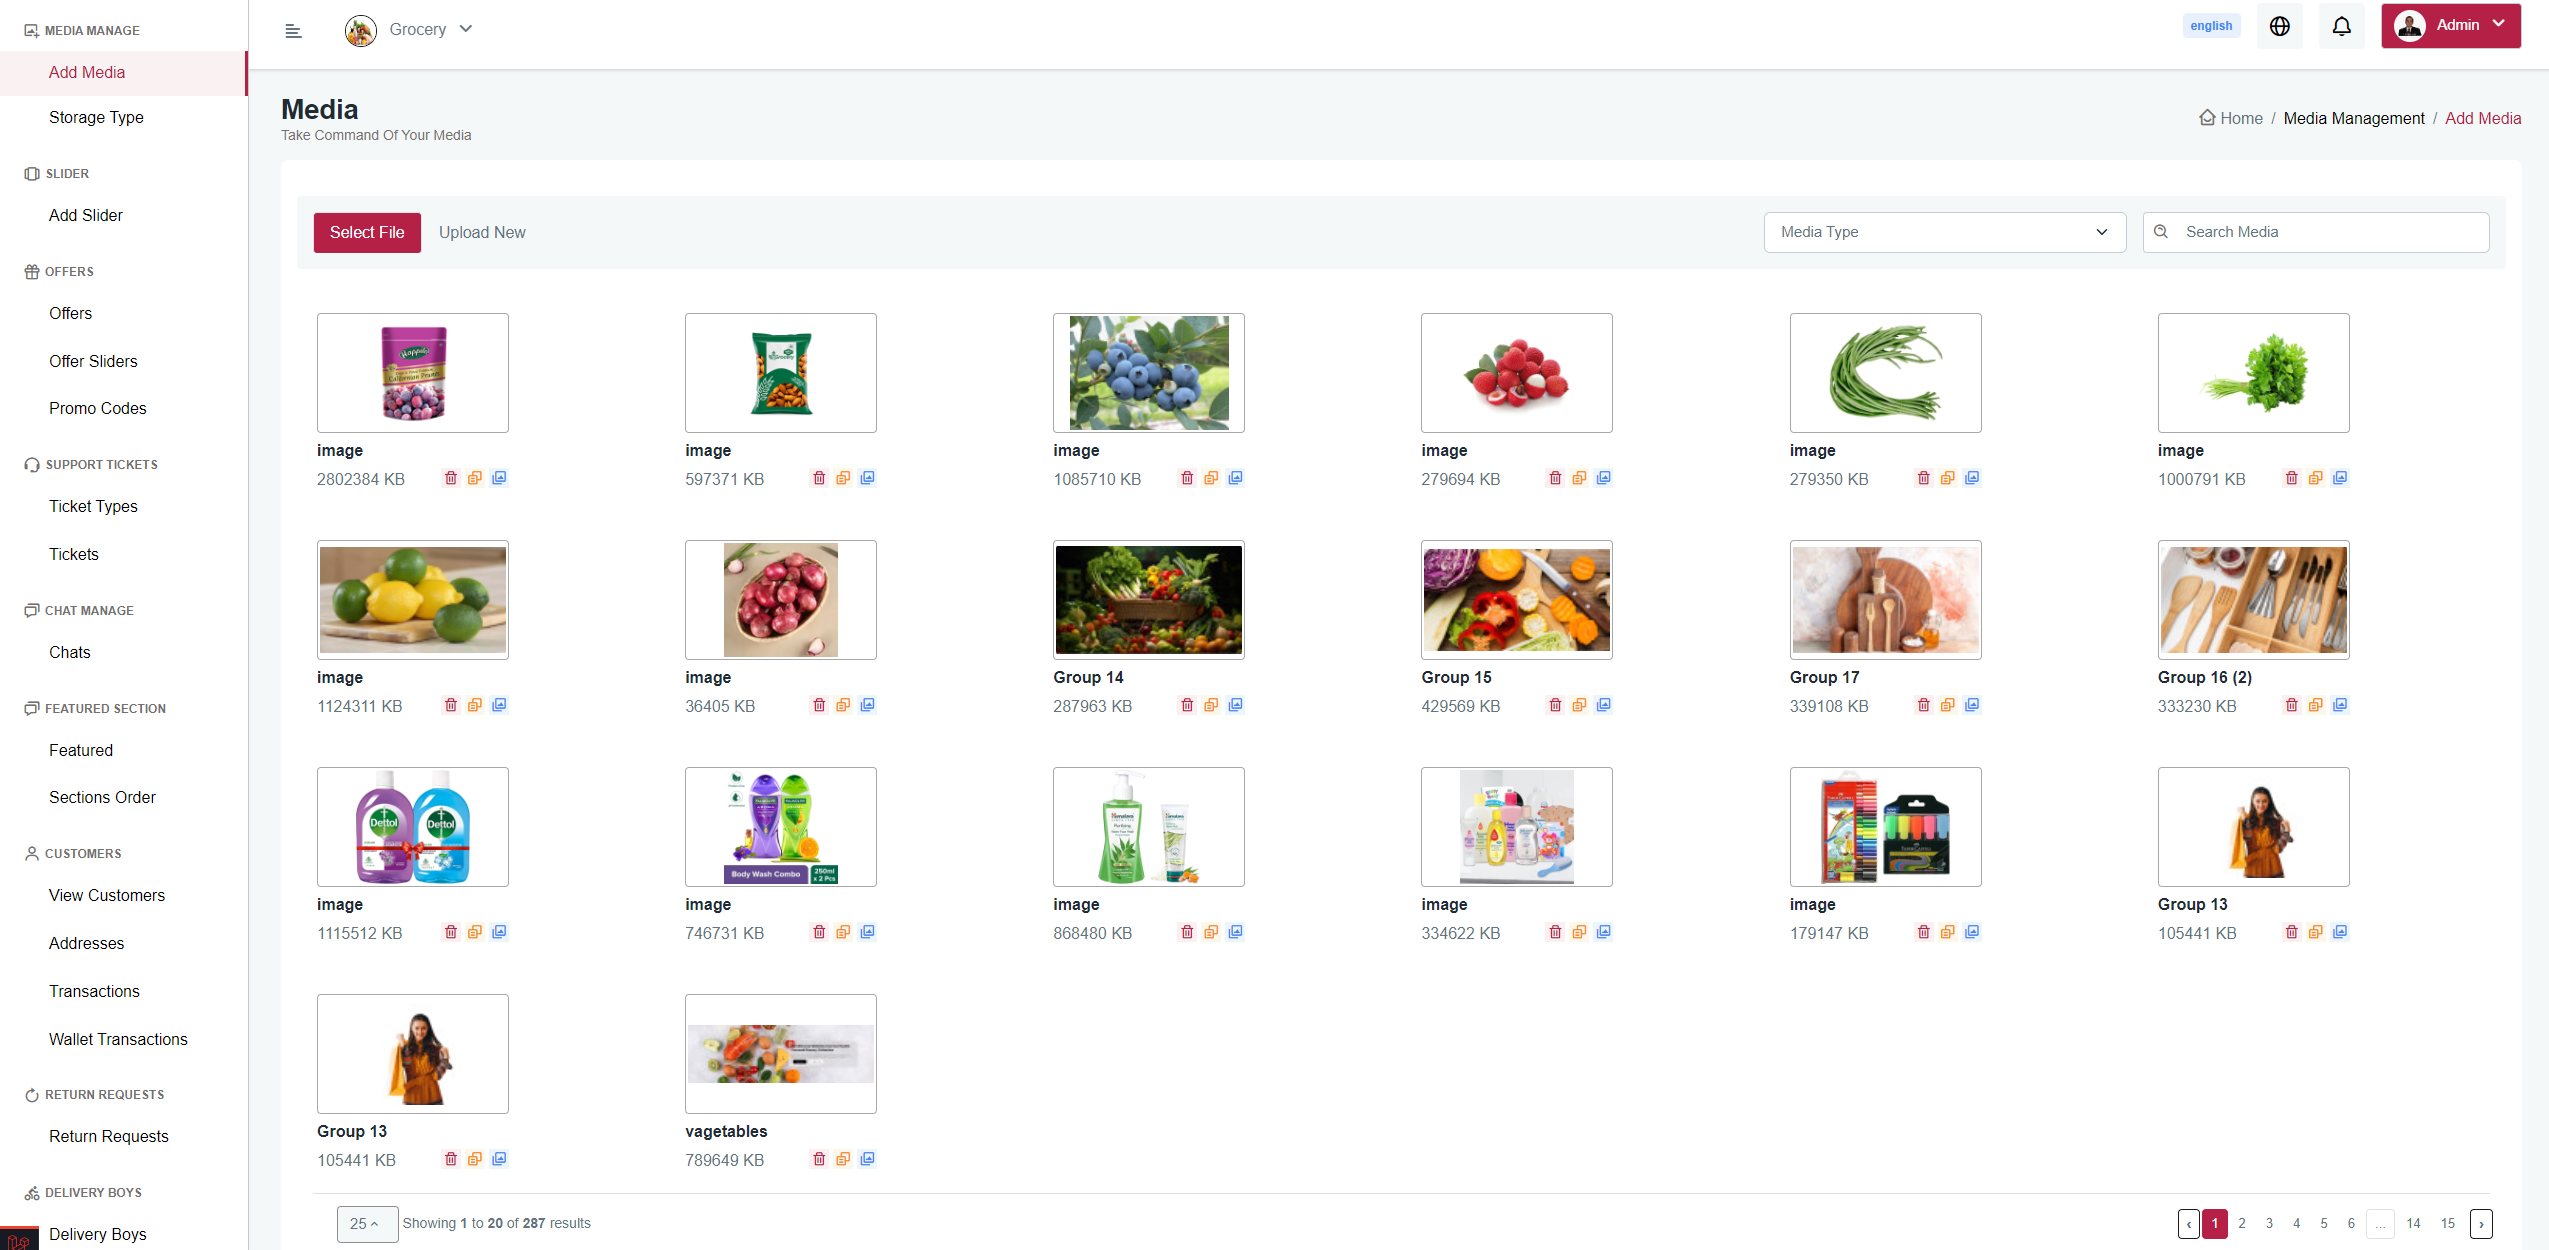Viewport: 2549px width, 1250px height.
Task: Open the Media Type dropdown
Action: point(1944,232)
